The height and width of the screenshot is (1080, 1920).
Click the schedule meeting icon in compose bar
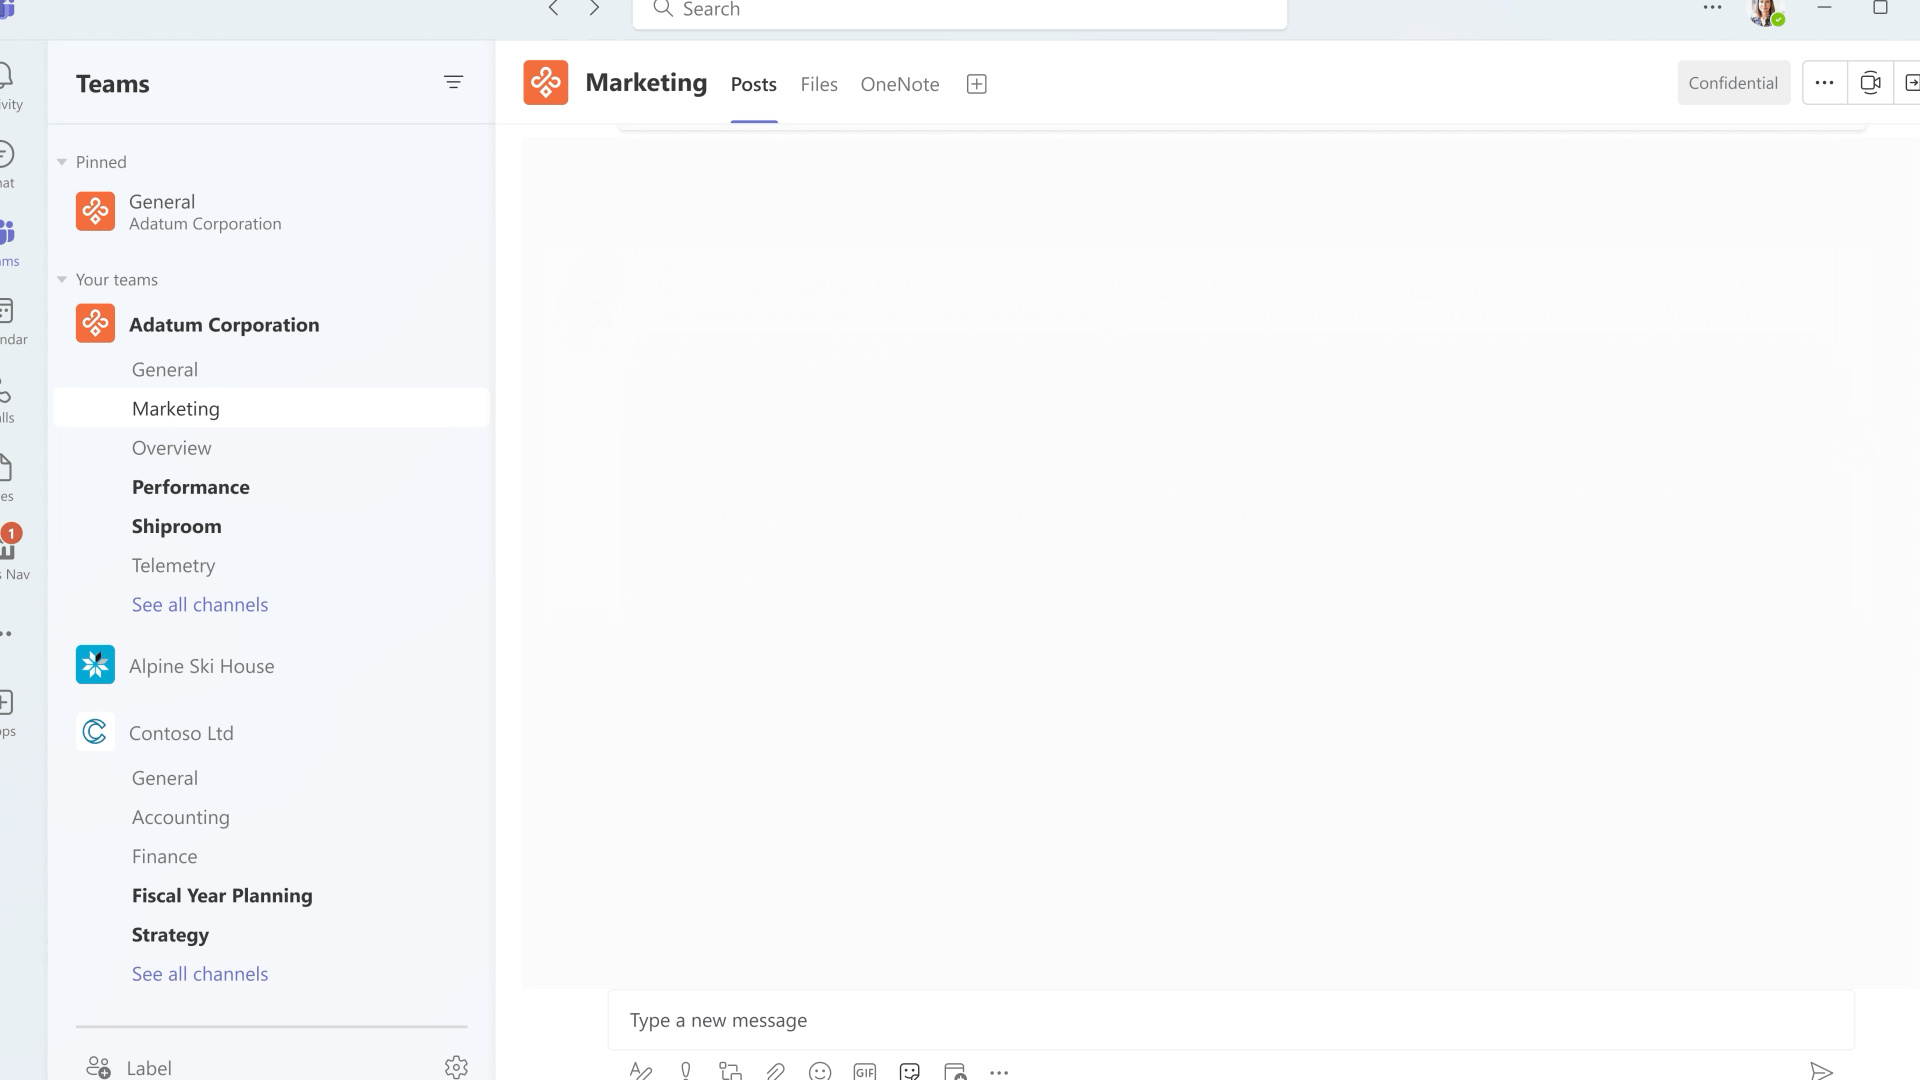click(955, 1071)
